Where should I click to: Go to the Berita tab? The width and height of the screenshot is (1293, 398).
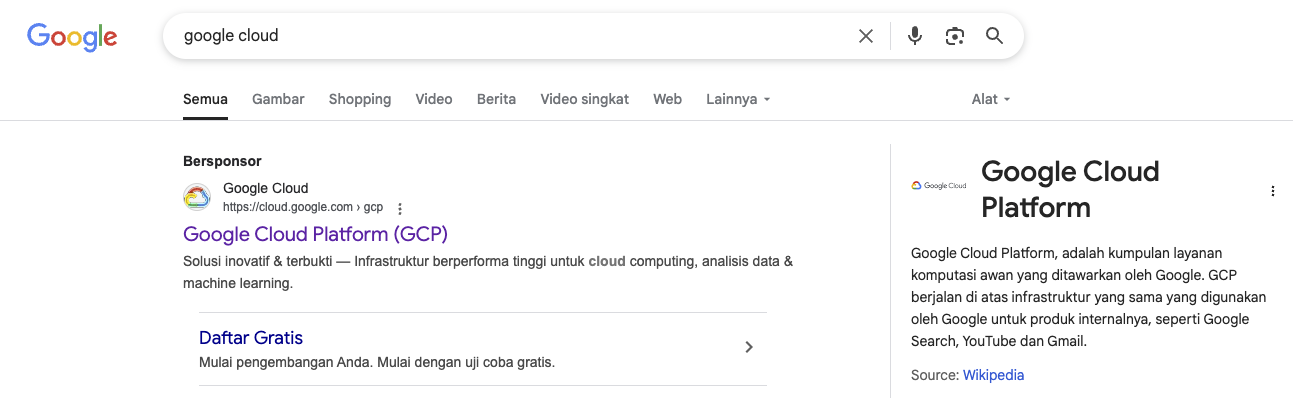click(x=496, y=99)
